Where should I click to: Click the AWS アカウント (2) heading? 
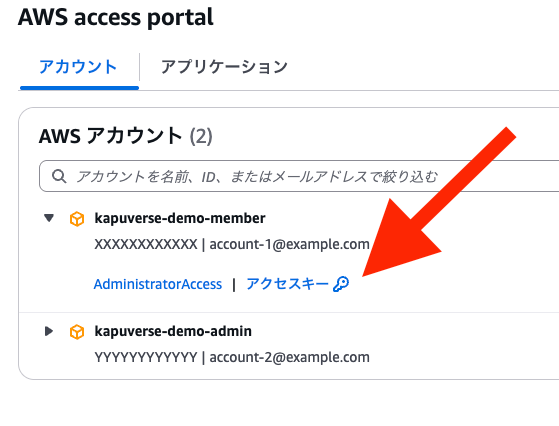[x=125, y=136]
